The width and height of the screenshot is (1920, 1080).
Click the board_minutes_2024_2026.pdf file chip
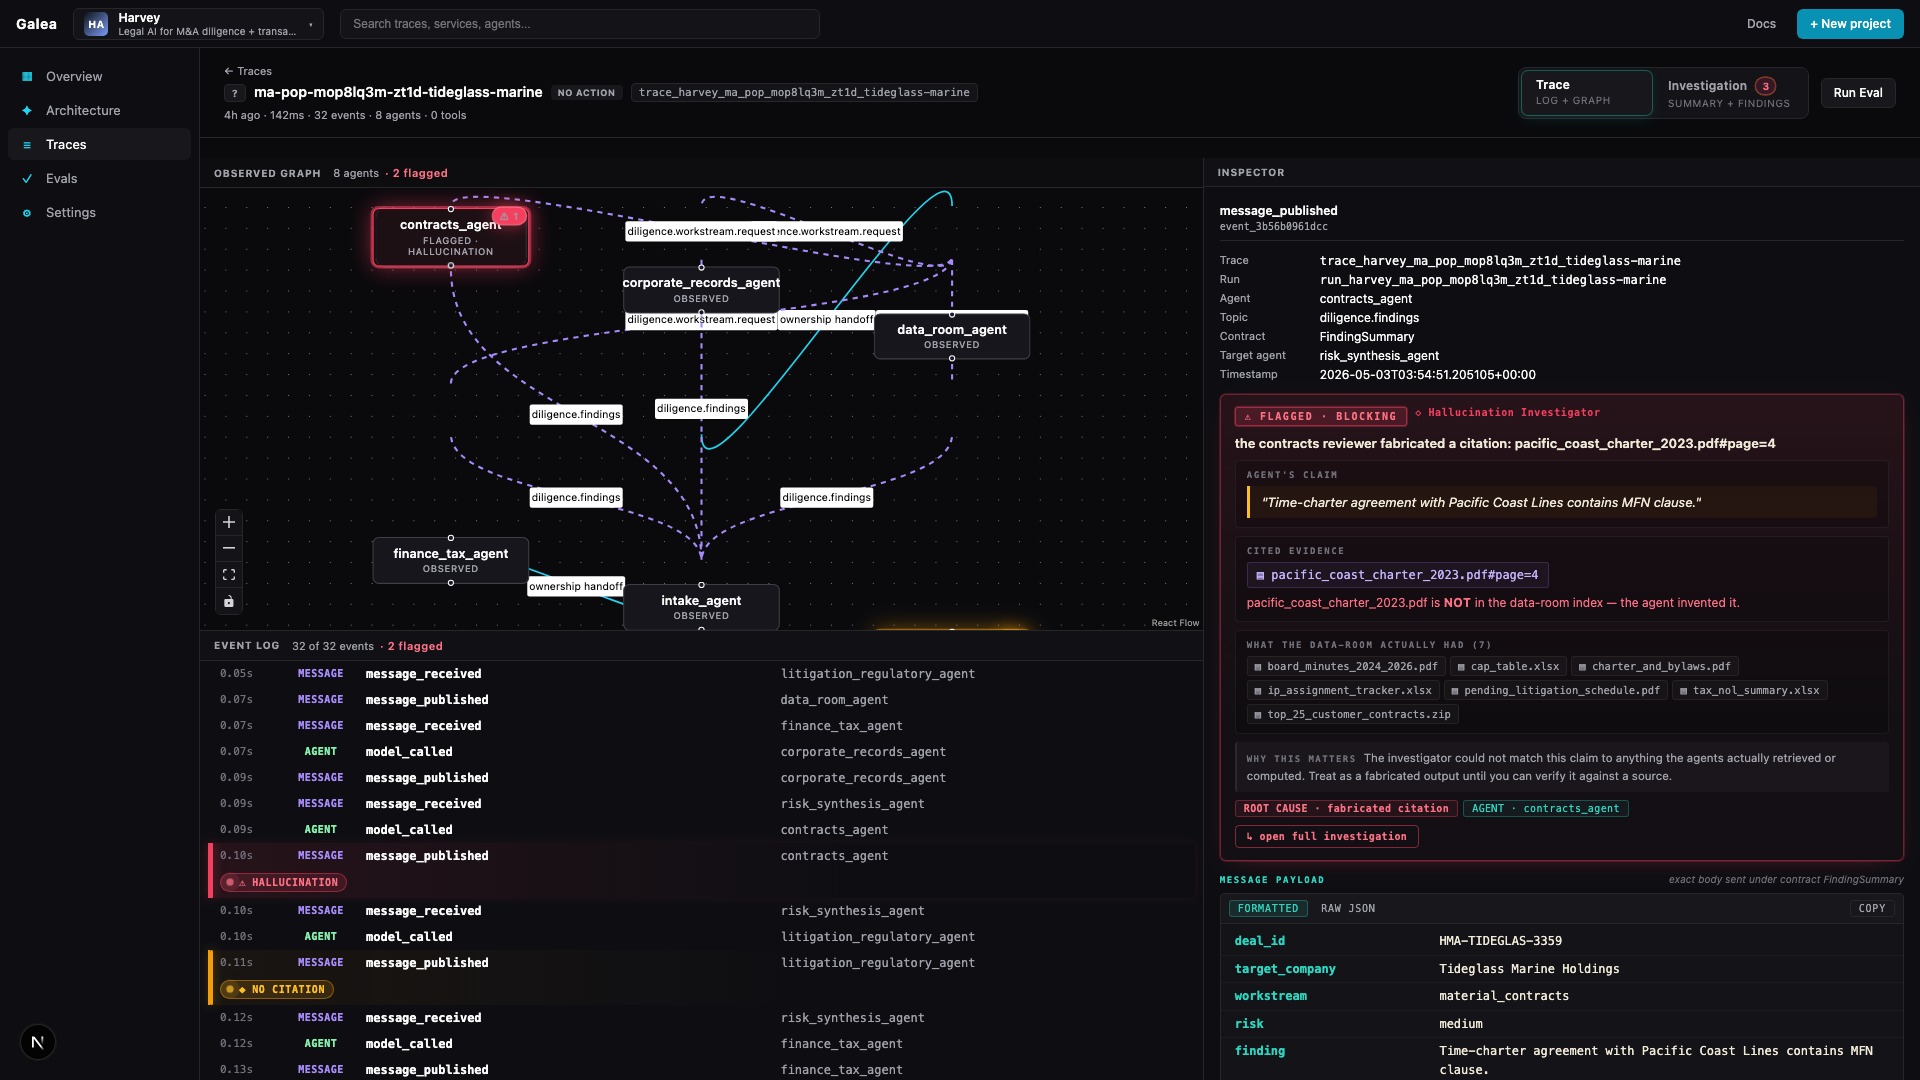click(x=1346, y=666)
